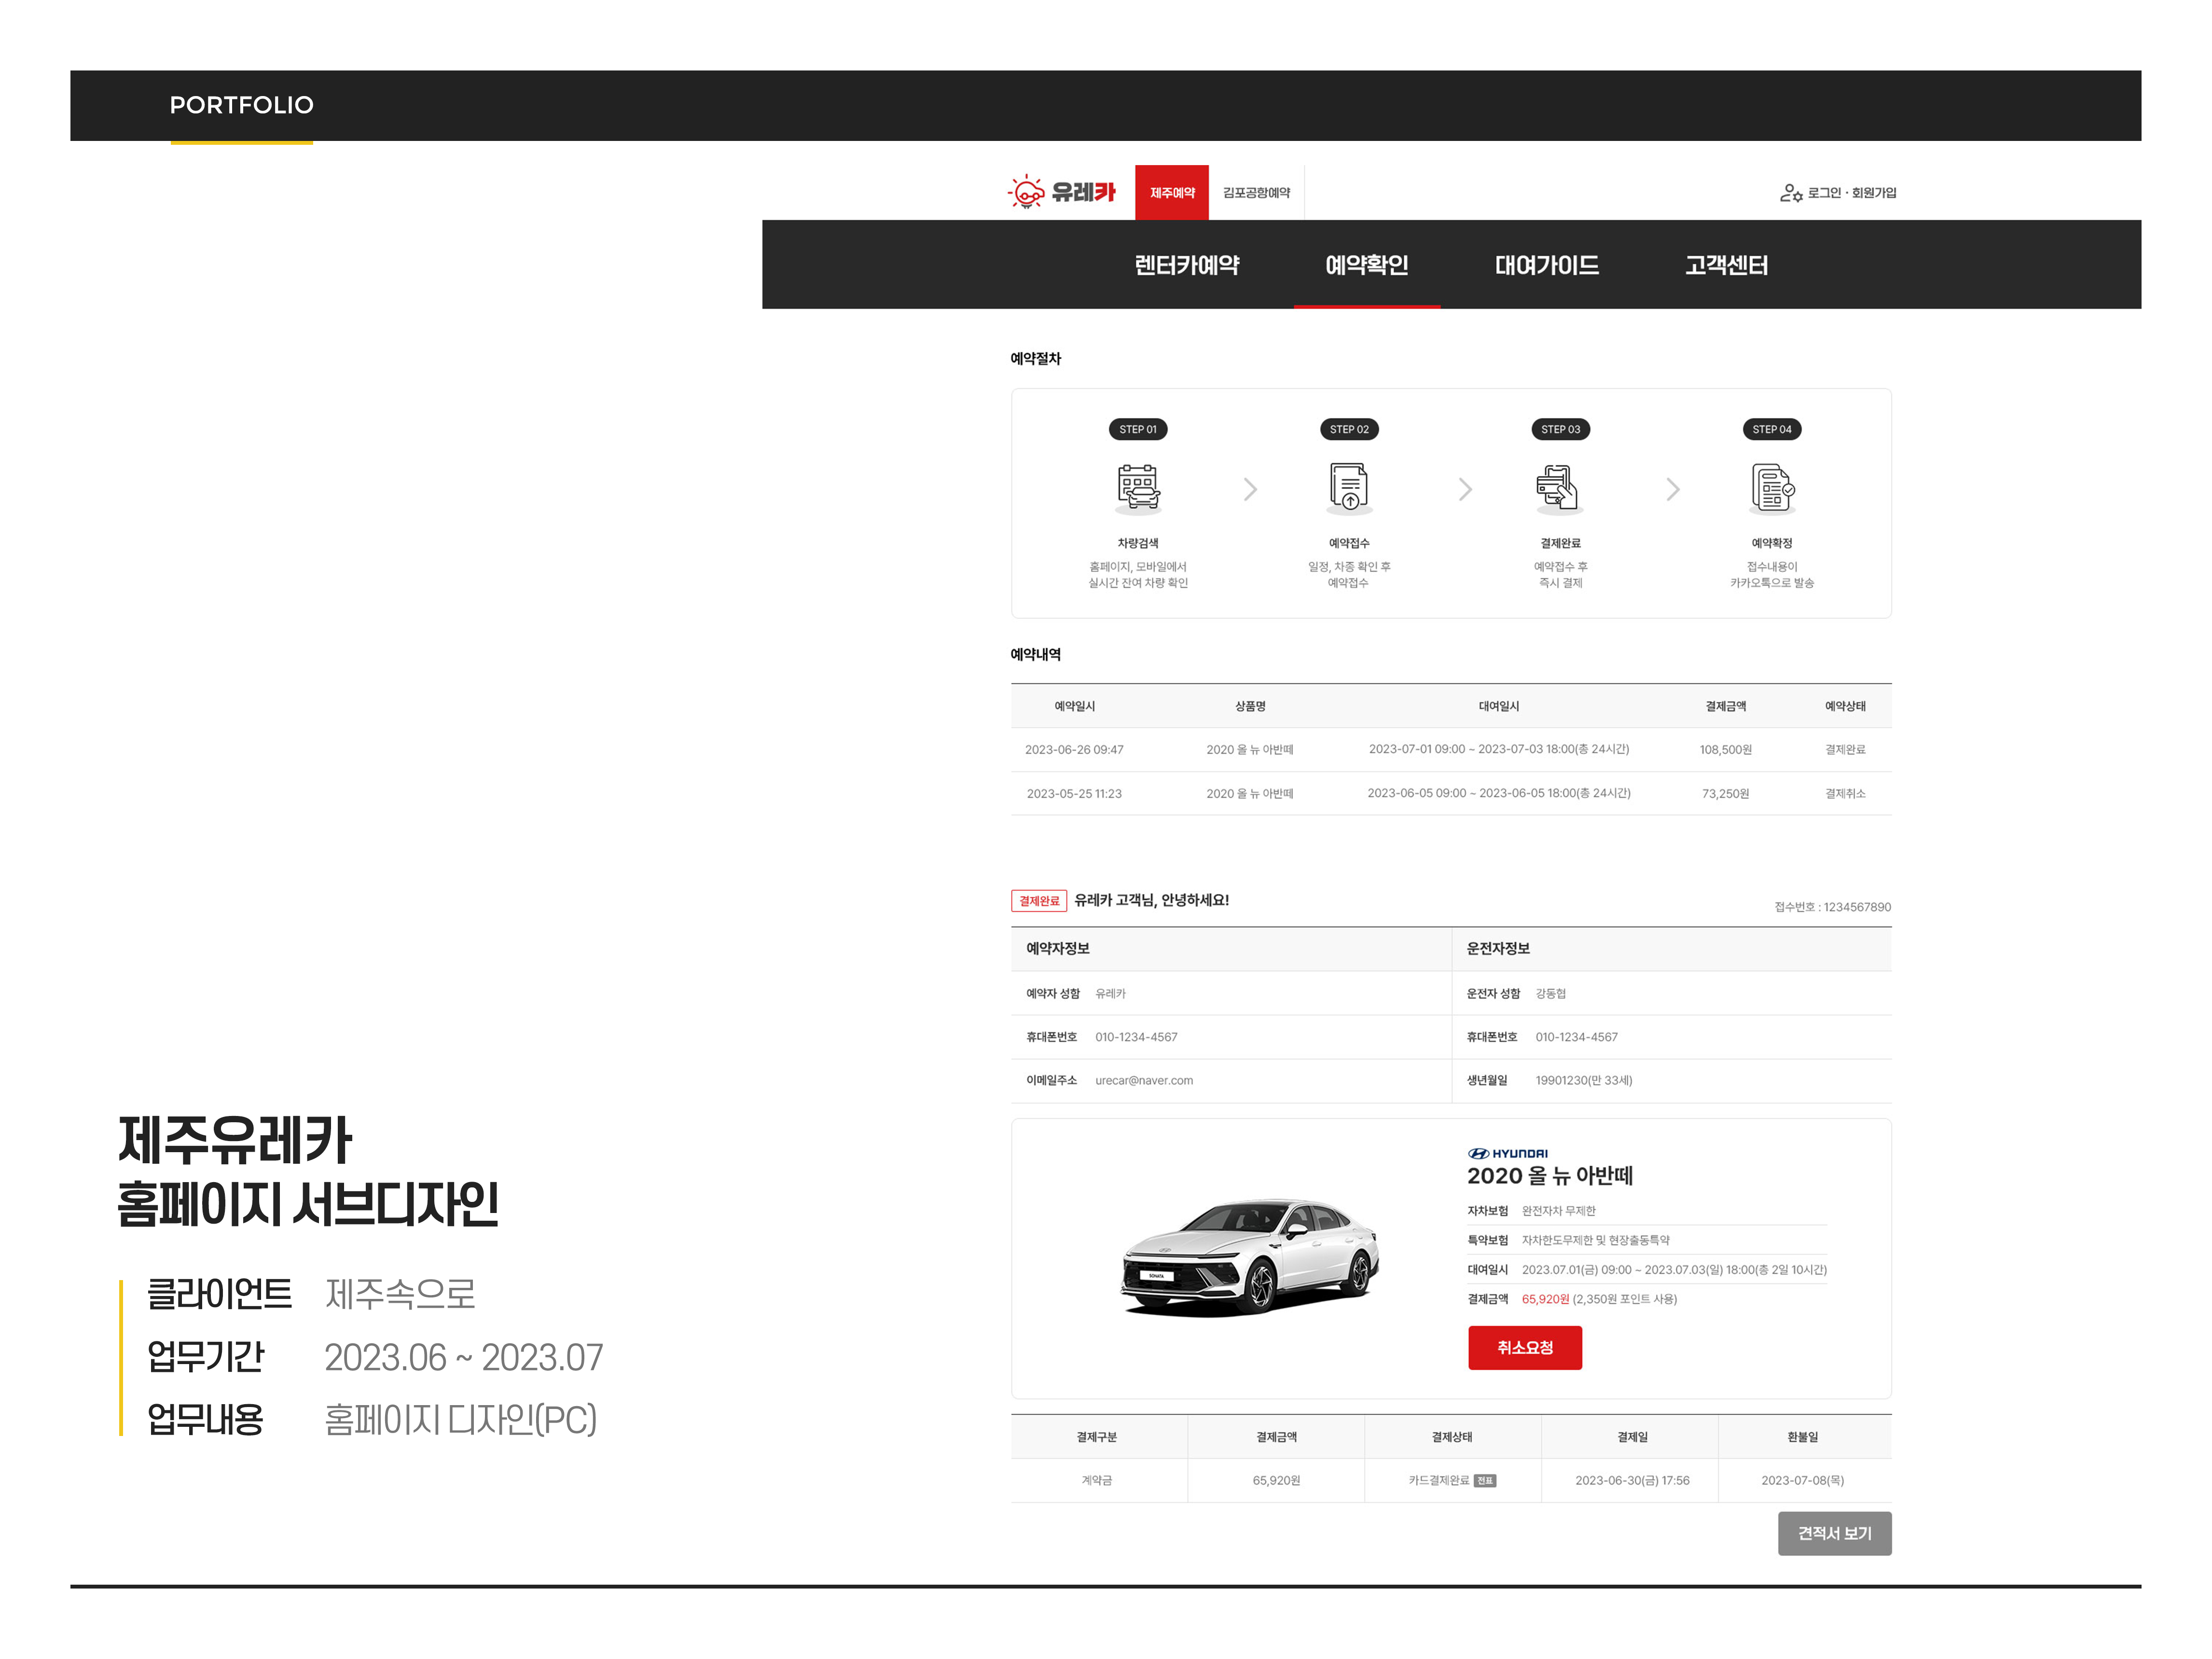Click the red 결제완료 status badge
Image resolution: width=2212 pixels, height=1659 pixels.
coord(1039,901)
